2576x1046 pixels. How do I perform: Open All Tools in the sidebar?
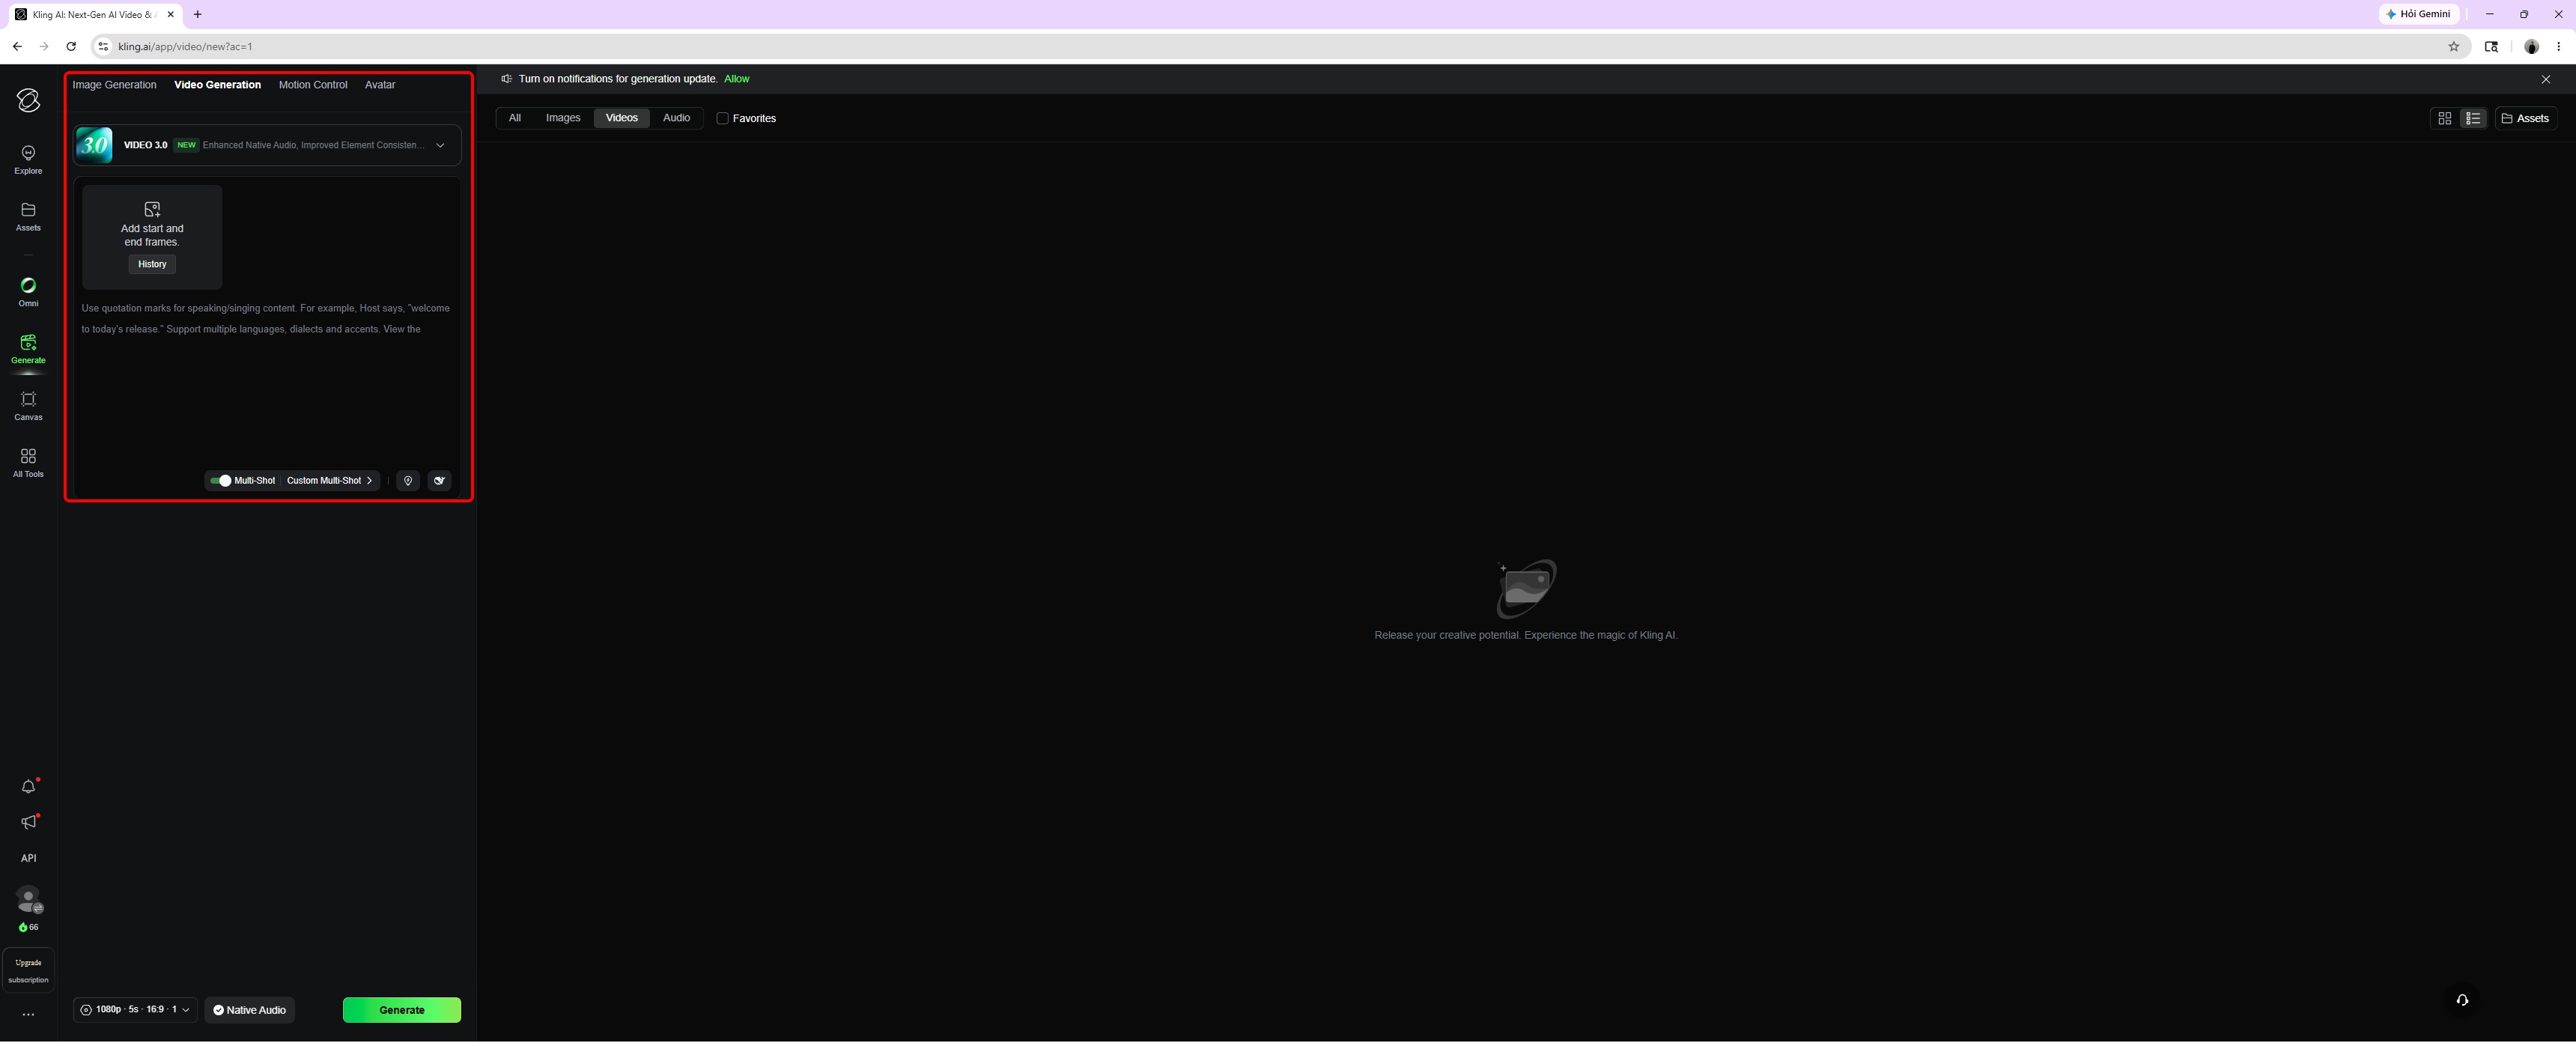pyautogui.click(x=28, y=463)
